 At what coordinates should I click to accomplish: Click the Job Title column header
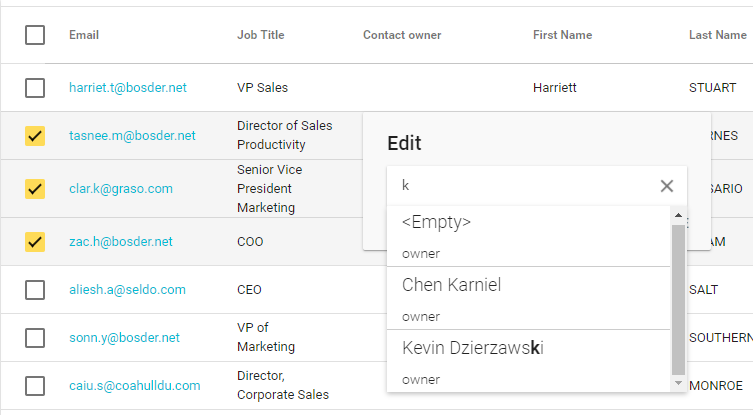coord(261,35)
